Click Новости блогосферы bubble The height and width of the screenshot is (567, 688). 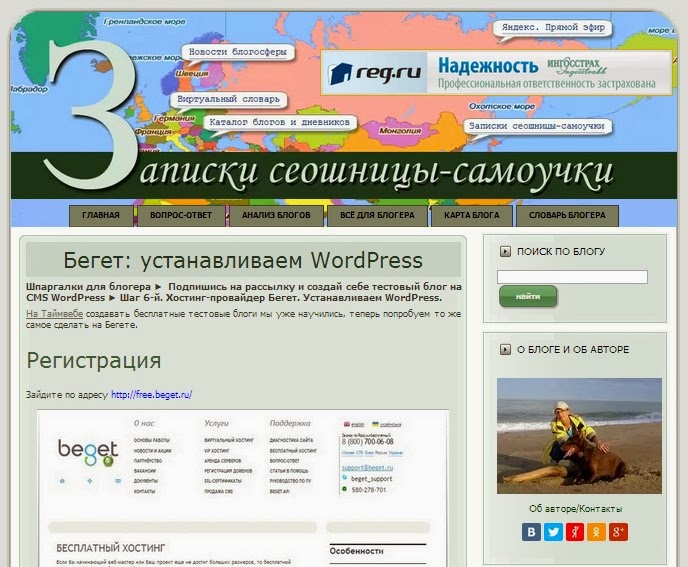[x=238, y=52]
